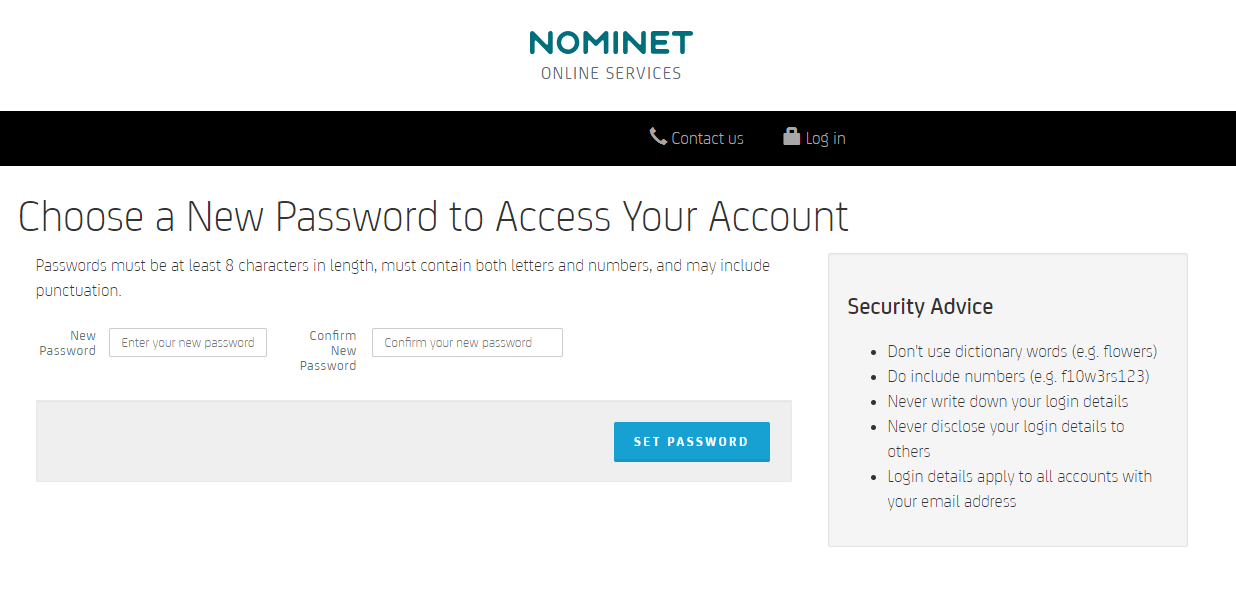Click the 'Confirm New Password' field label
The image size is (1236, 592).
click(x=329, y=350)
